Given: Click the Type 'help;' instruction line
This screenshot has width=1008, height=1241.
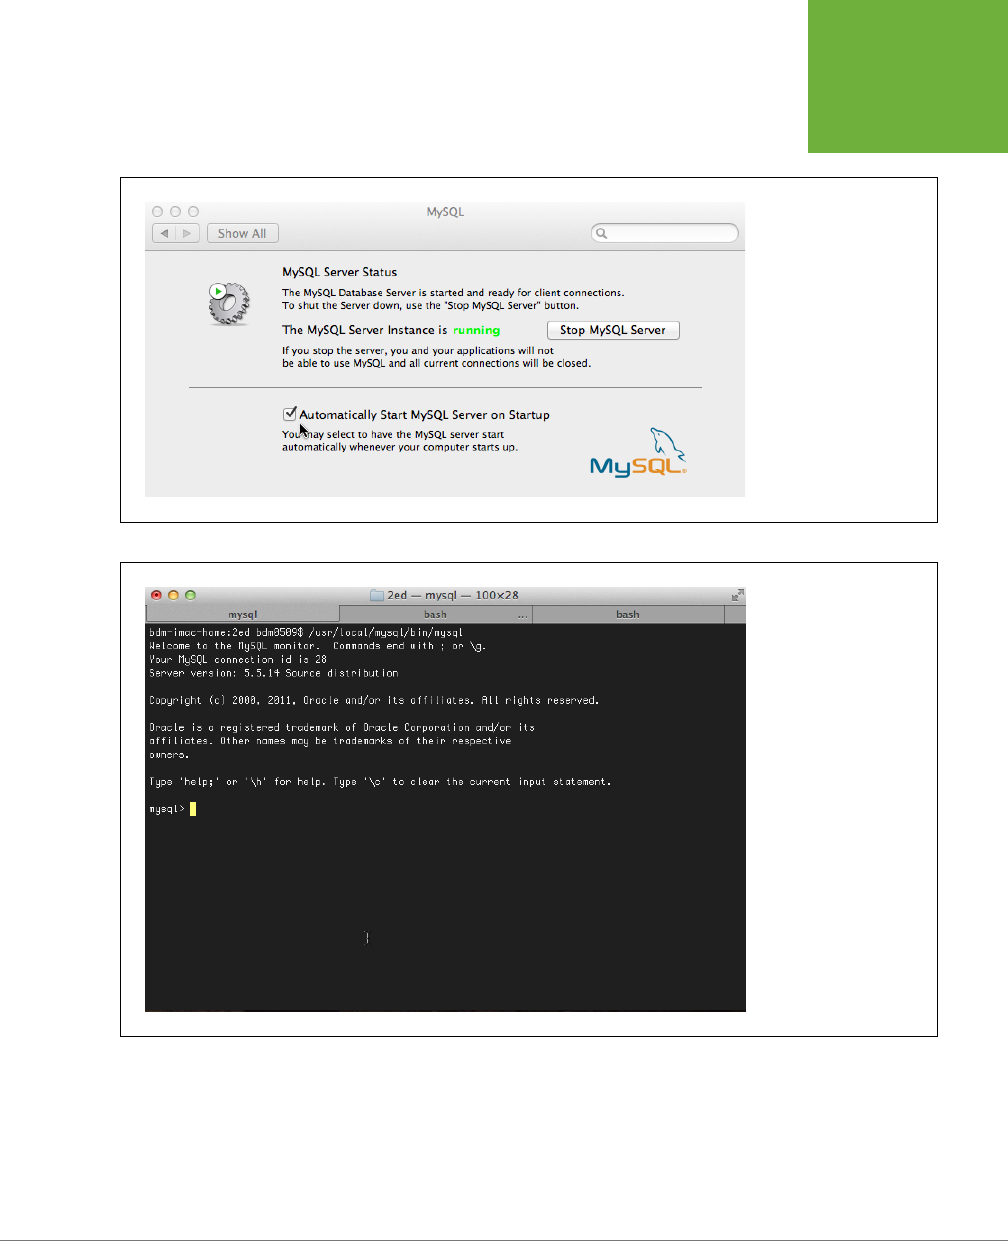Looking at the screenshot, I should (x=380, y=782).
